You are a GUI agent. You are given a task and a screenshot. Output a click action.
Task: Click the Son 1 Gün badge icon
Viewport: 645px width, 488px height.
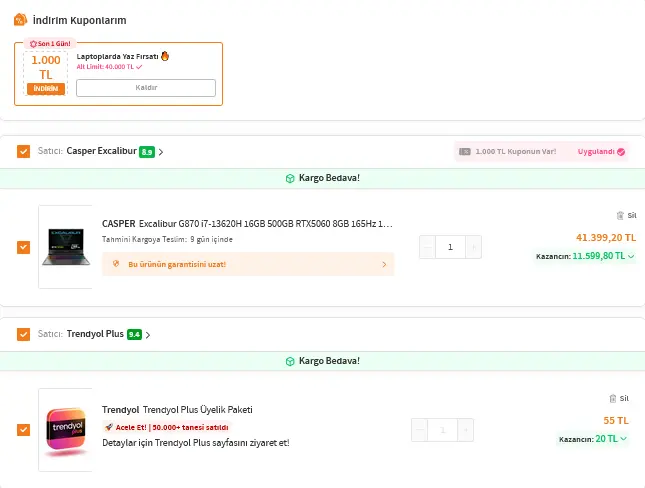point(33,44)
